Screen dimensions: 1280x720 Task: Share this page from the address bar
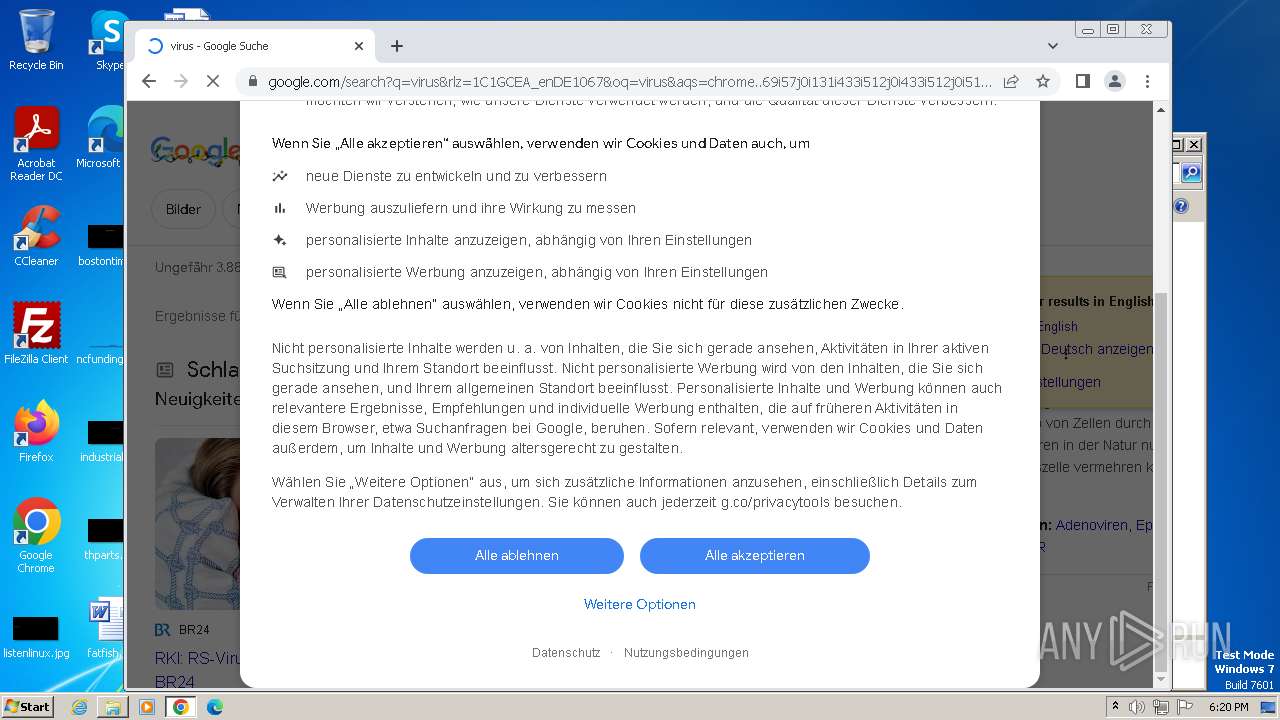click(x=1011, y=81)
